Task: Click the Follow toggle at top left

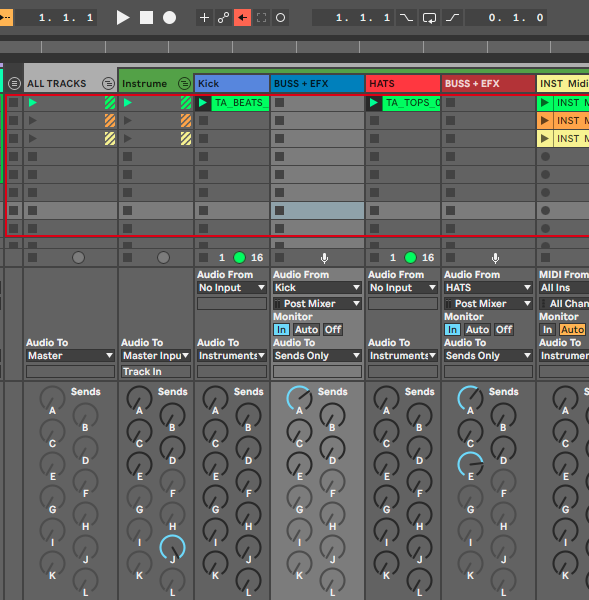Action: pyautogui.click(x=6, y=18)
